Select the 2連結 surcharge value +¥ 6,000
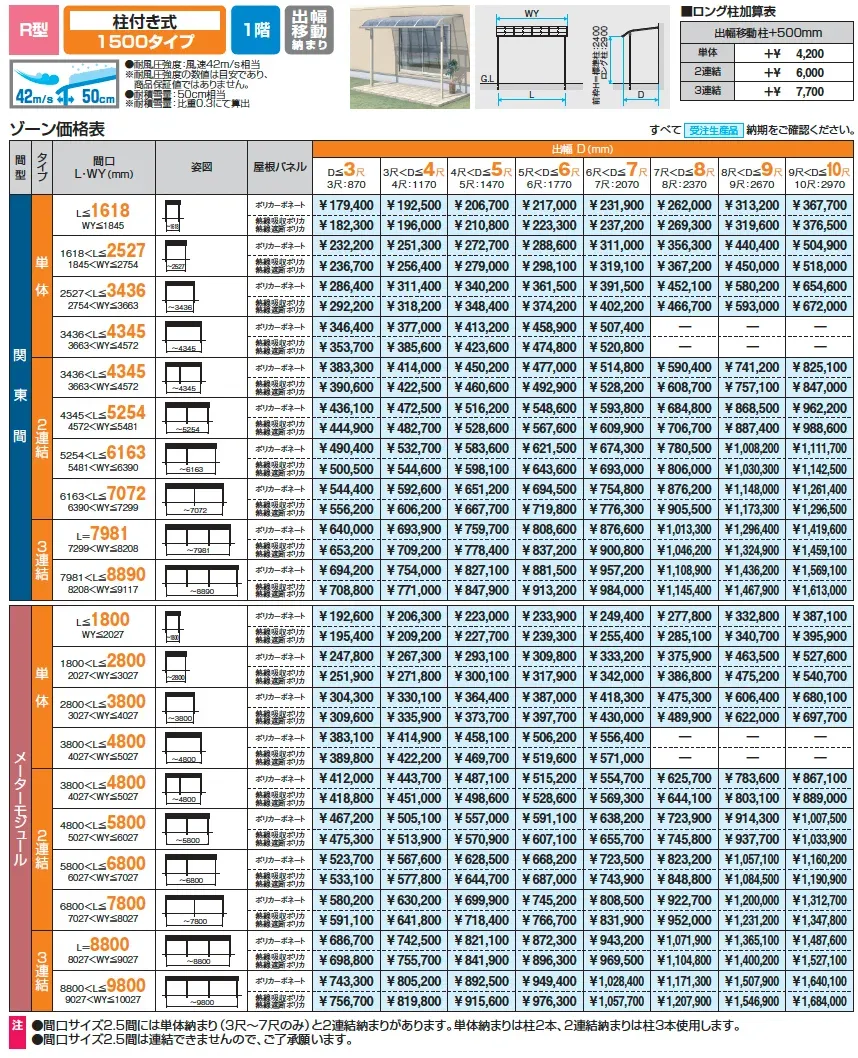The height and width of the screenshot is (1058, 858). tap(794, 72)
